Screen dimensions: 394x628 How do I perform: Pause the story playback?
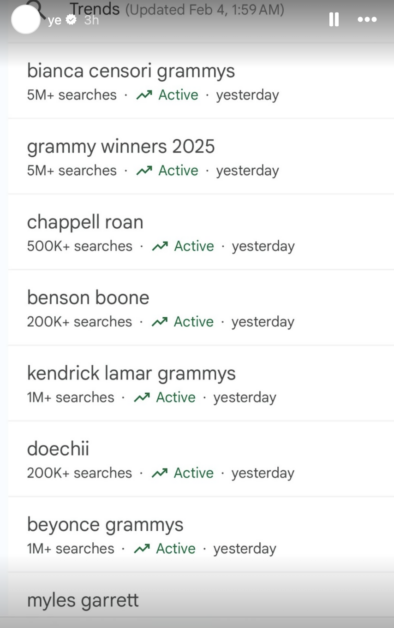[x=334, y=19]
